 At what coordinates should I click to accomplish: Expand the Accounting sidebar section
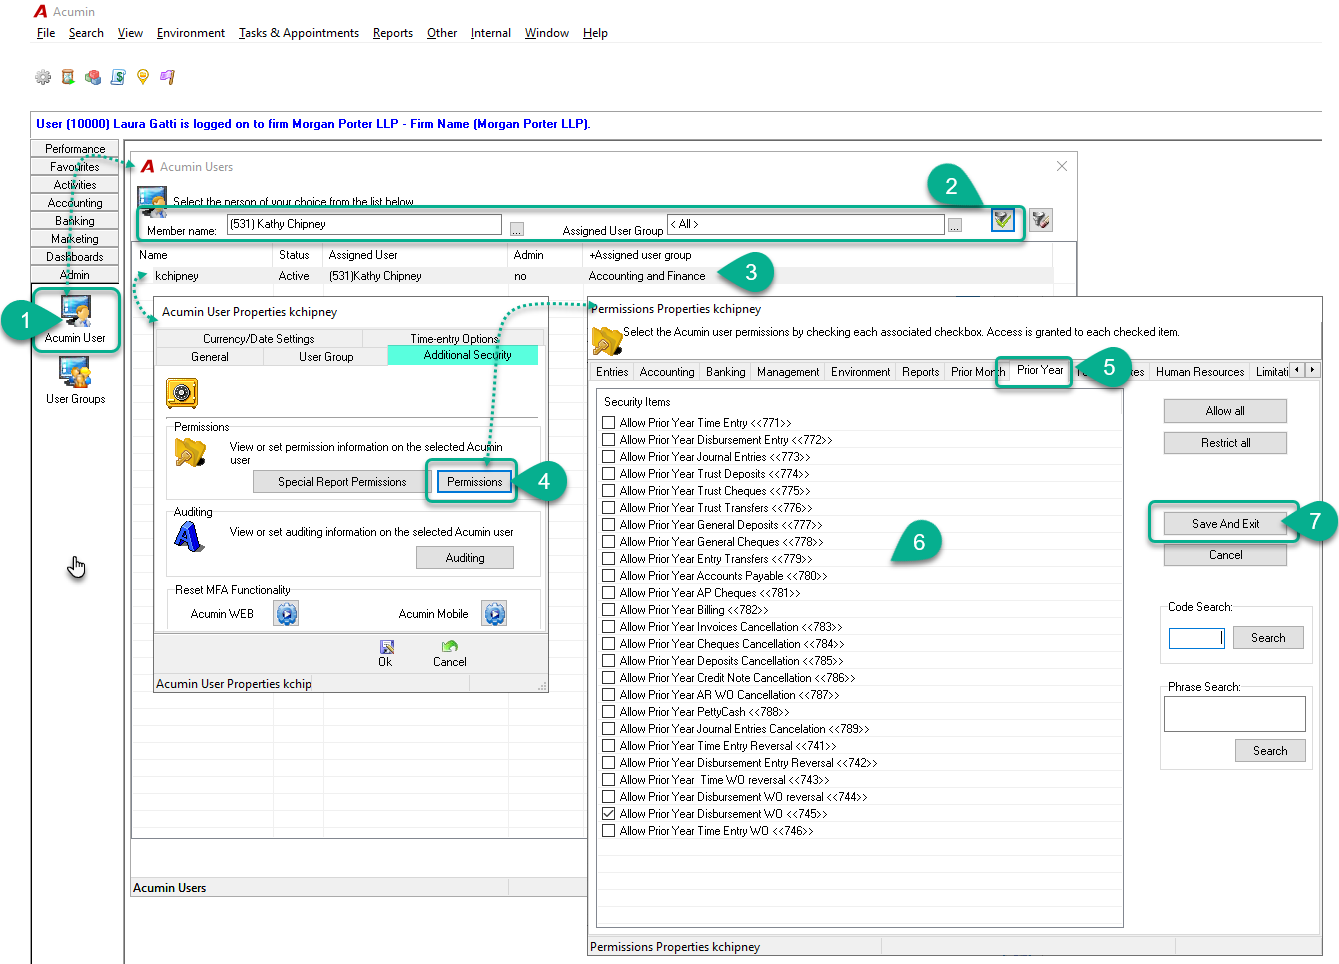(75, 203)
